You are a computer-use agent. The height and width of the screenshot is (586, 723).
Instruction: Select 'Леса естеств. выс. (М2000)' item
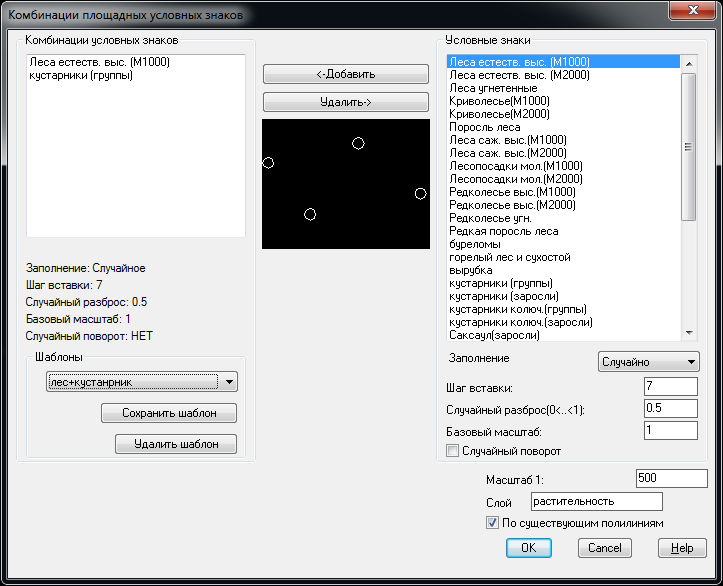click(x=563, y=75)
